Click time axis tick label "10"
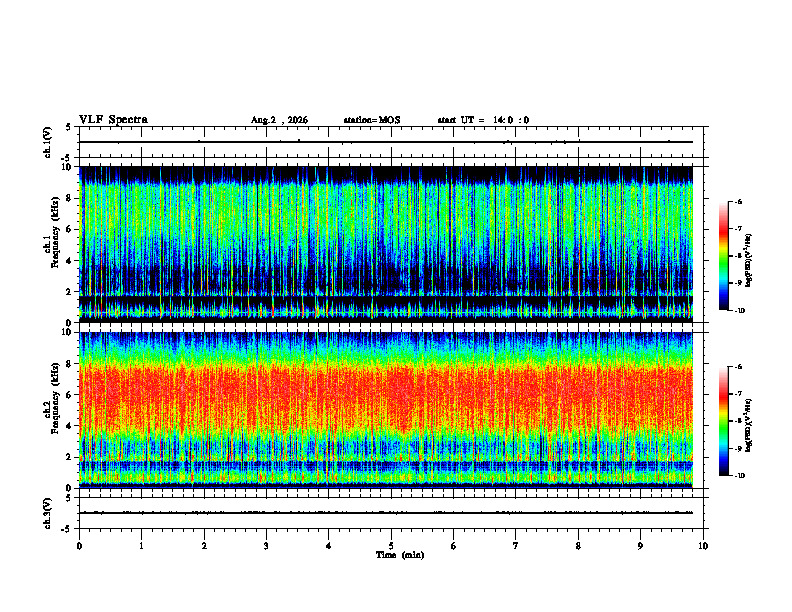 point(703,546)
